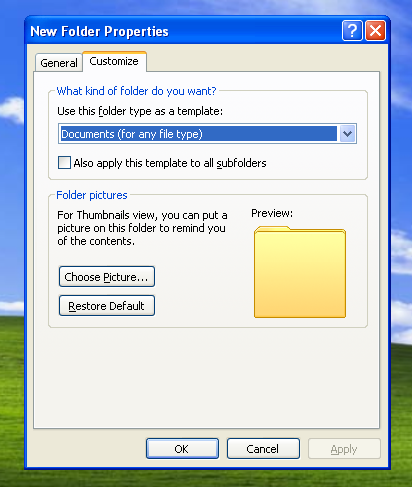This screenshot has height=487, width=412.
Task: Click the 'Use this folder type as a template:' label
Action: (140, 111)
